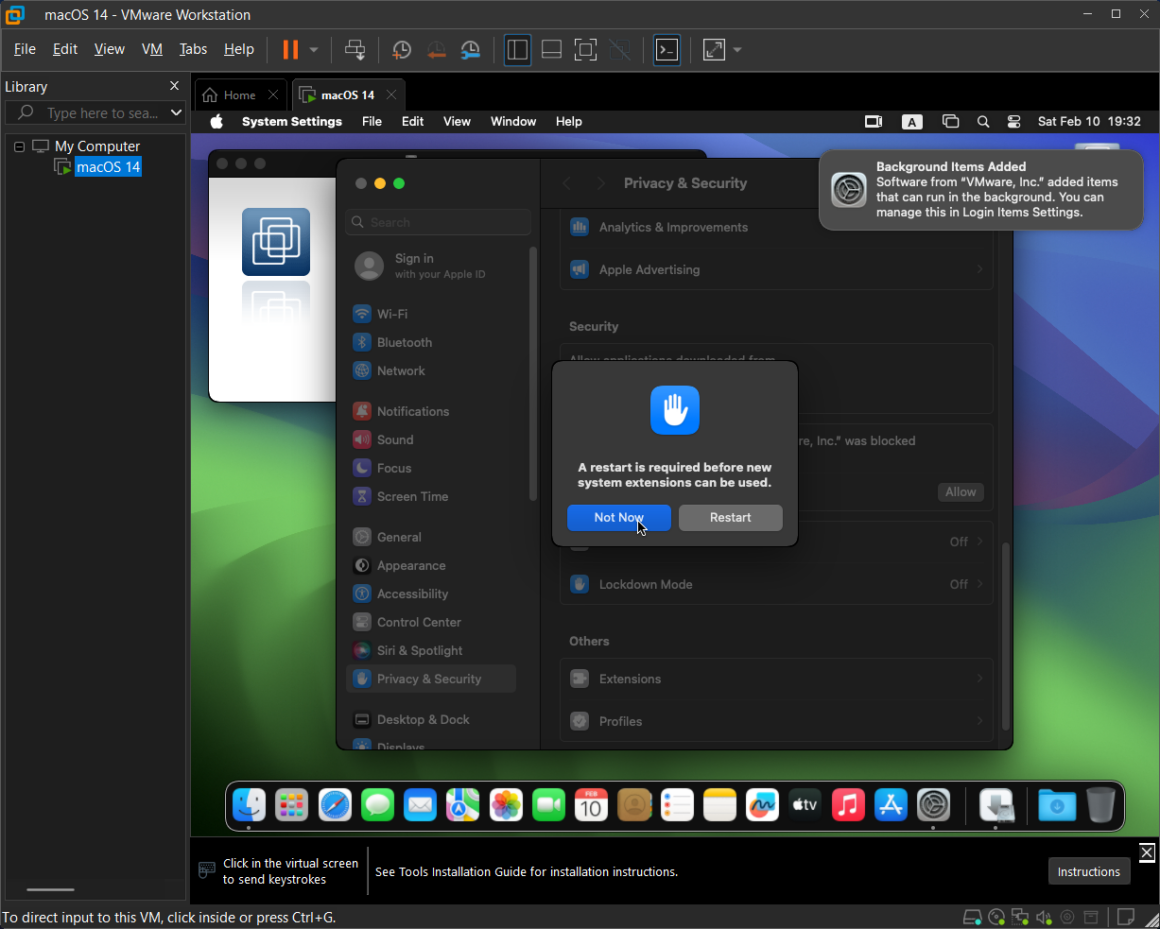Open the VMware View menu
Image resolution: width=1160 pixels, height=929 pixels.
point(109,49)
